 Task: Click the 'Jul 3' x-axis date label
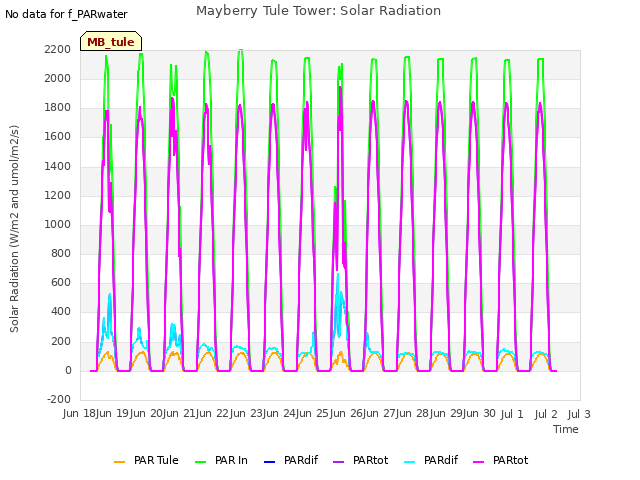[579, 414]
